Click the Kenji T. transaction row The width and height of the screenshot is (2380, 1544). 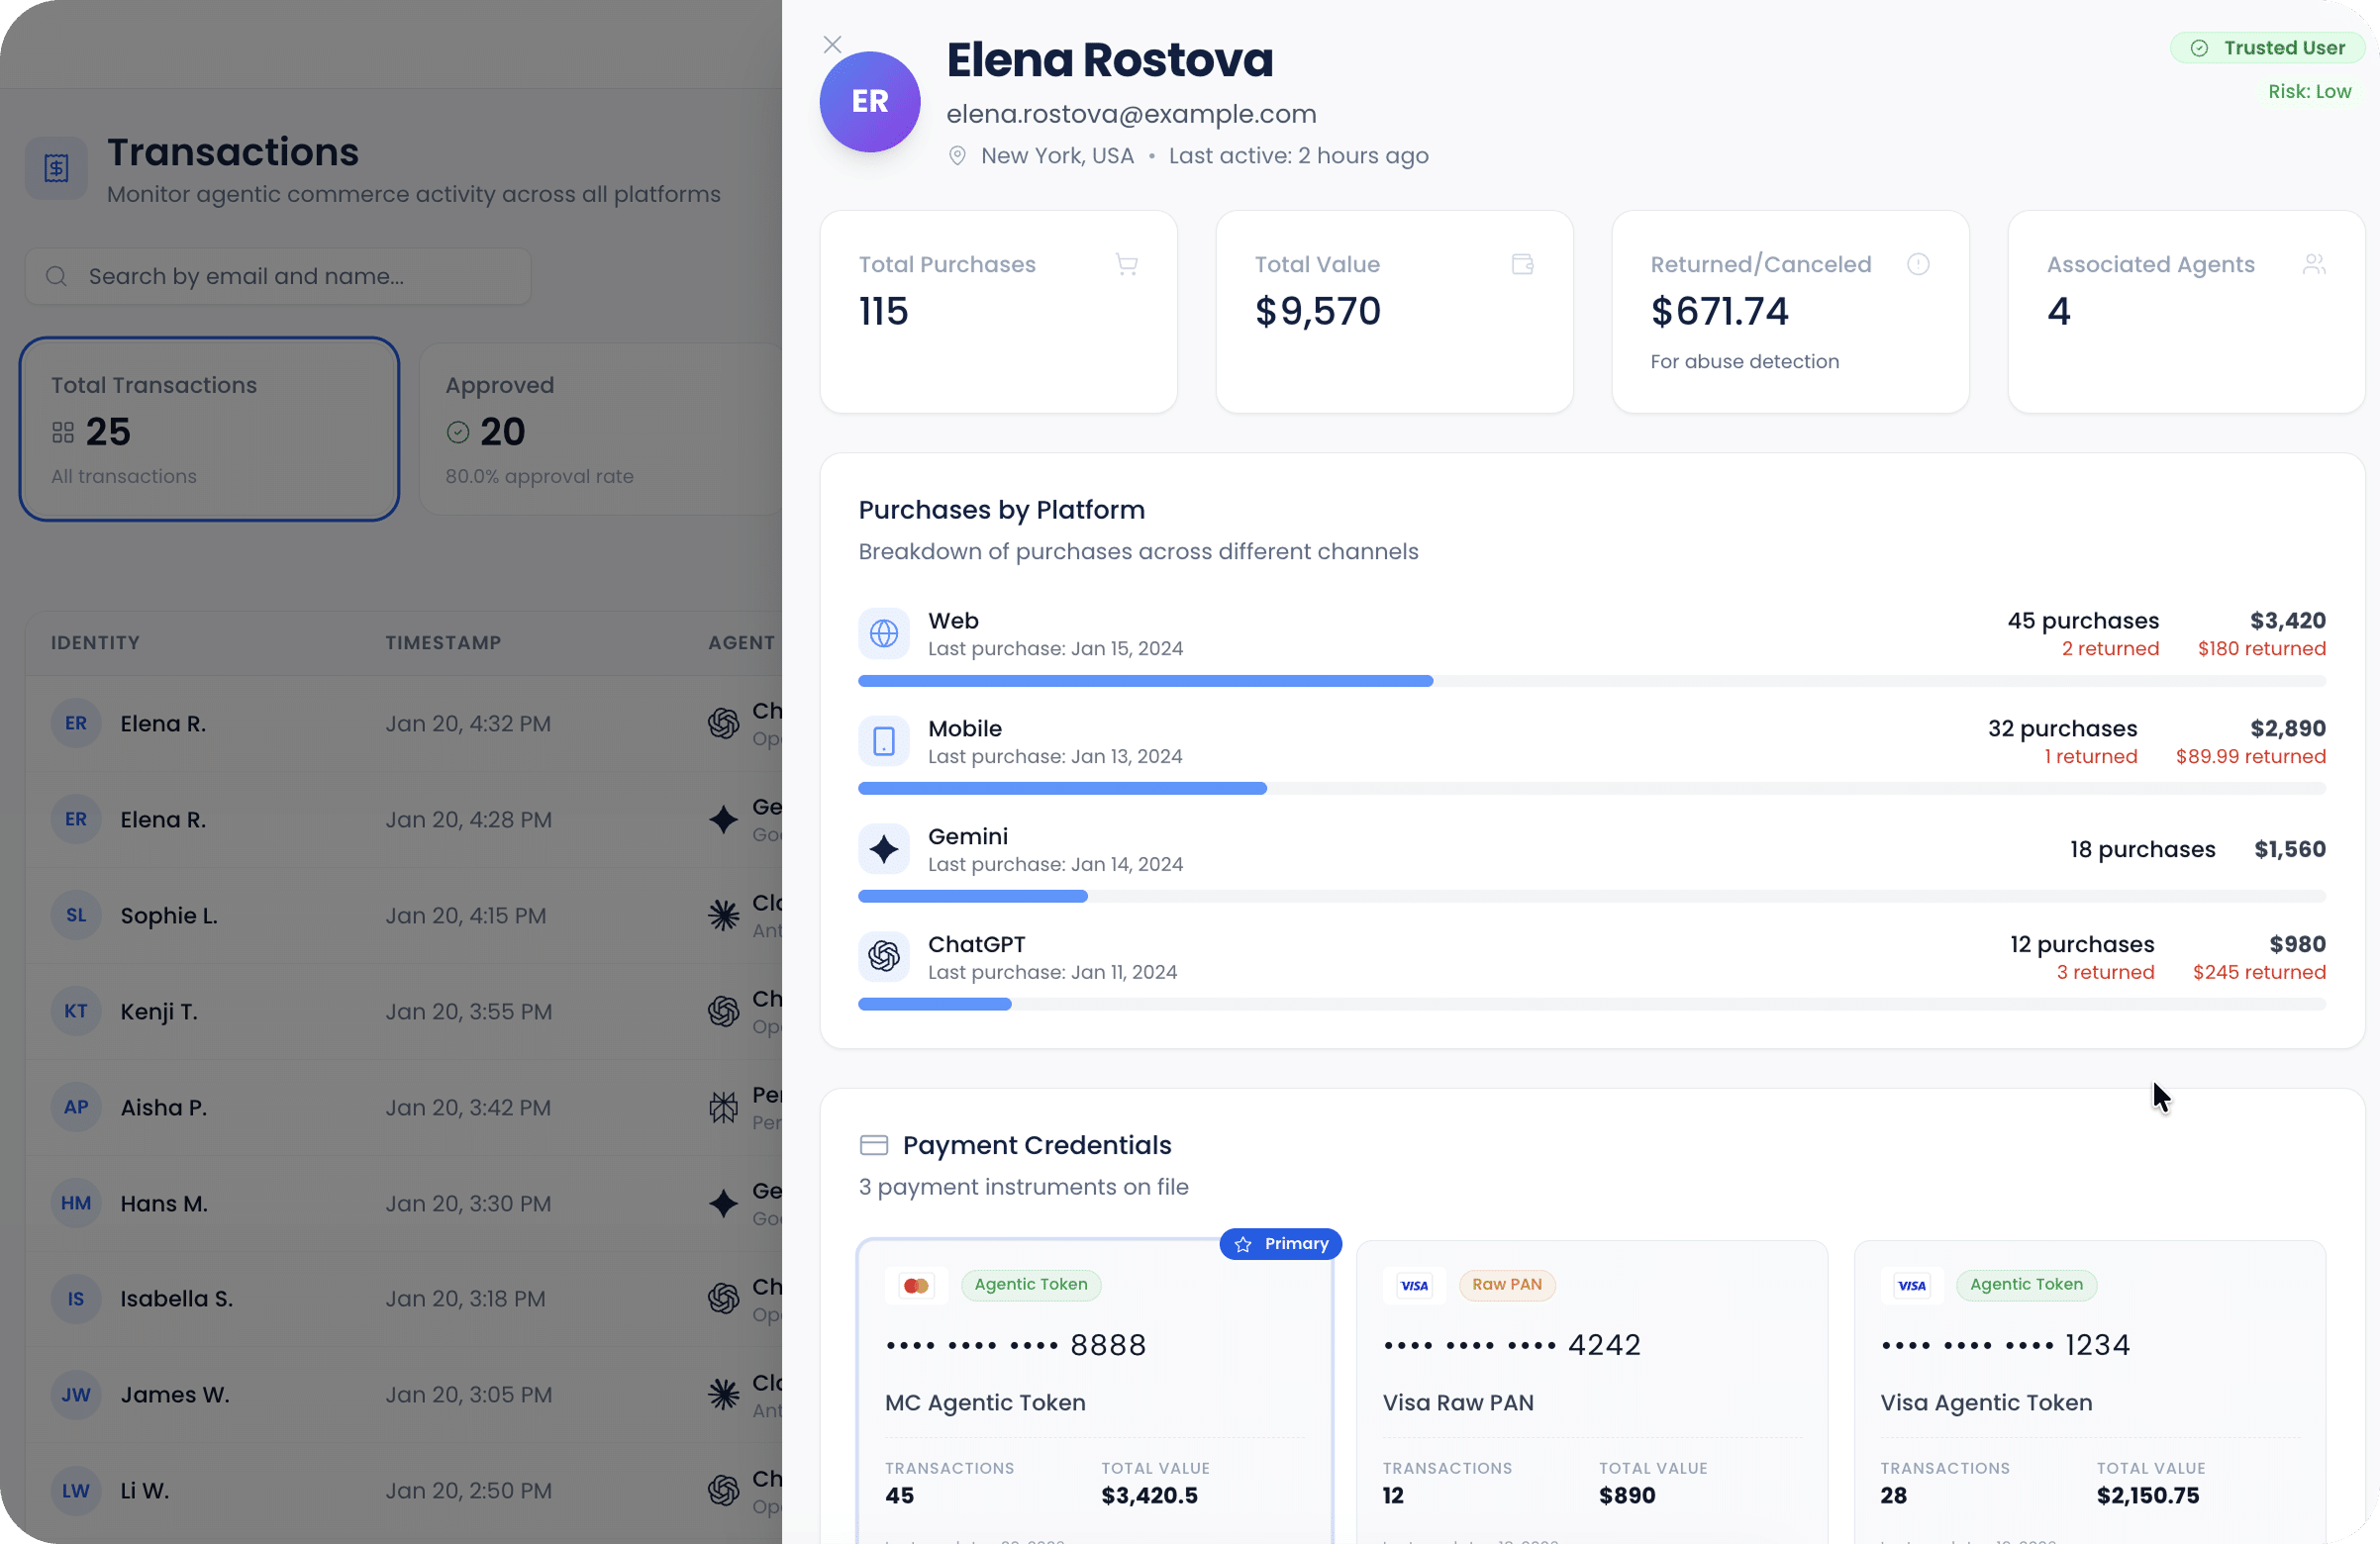[x=404, y=1011]
